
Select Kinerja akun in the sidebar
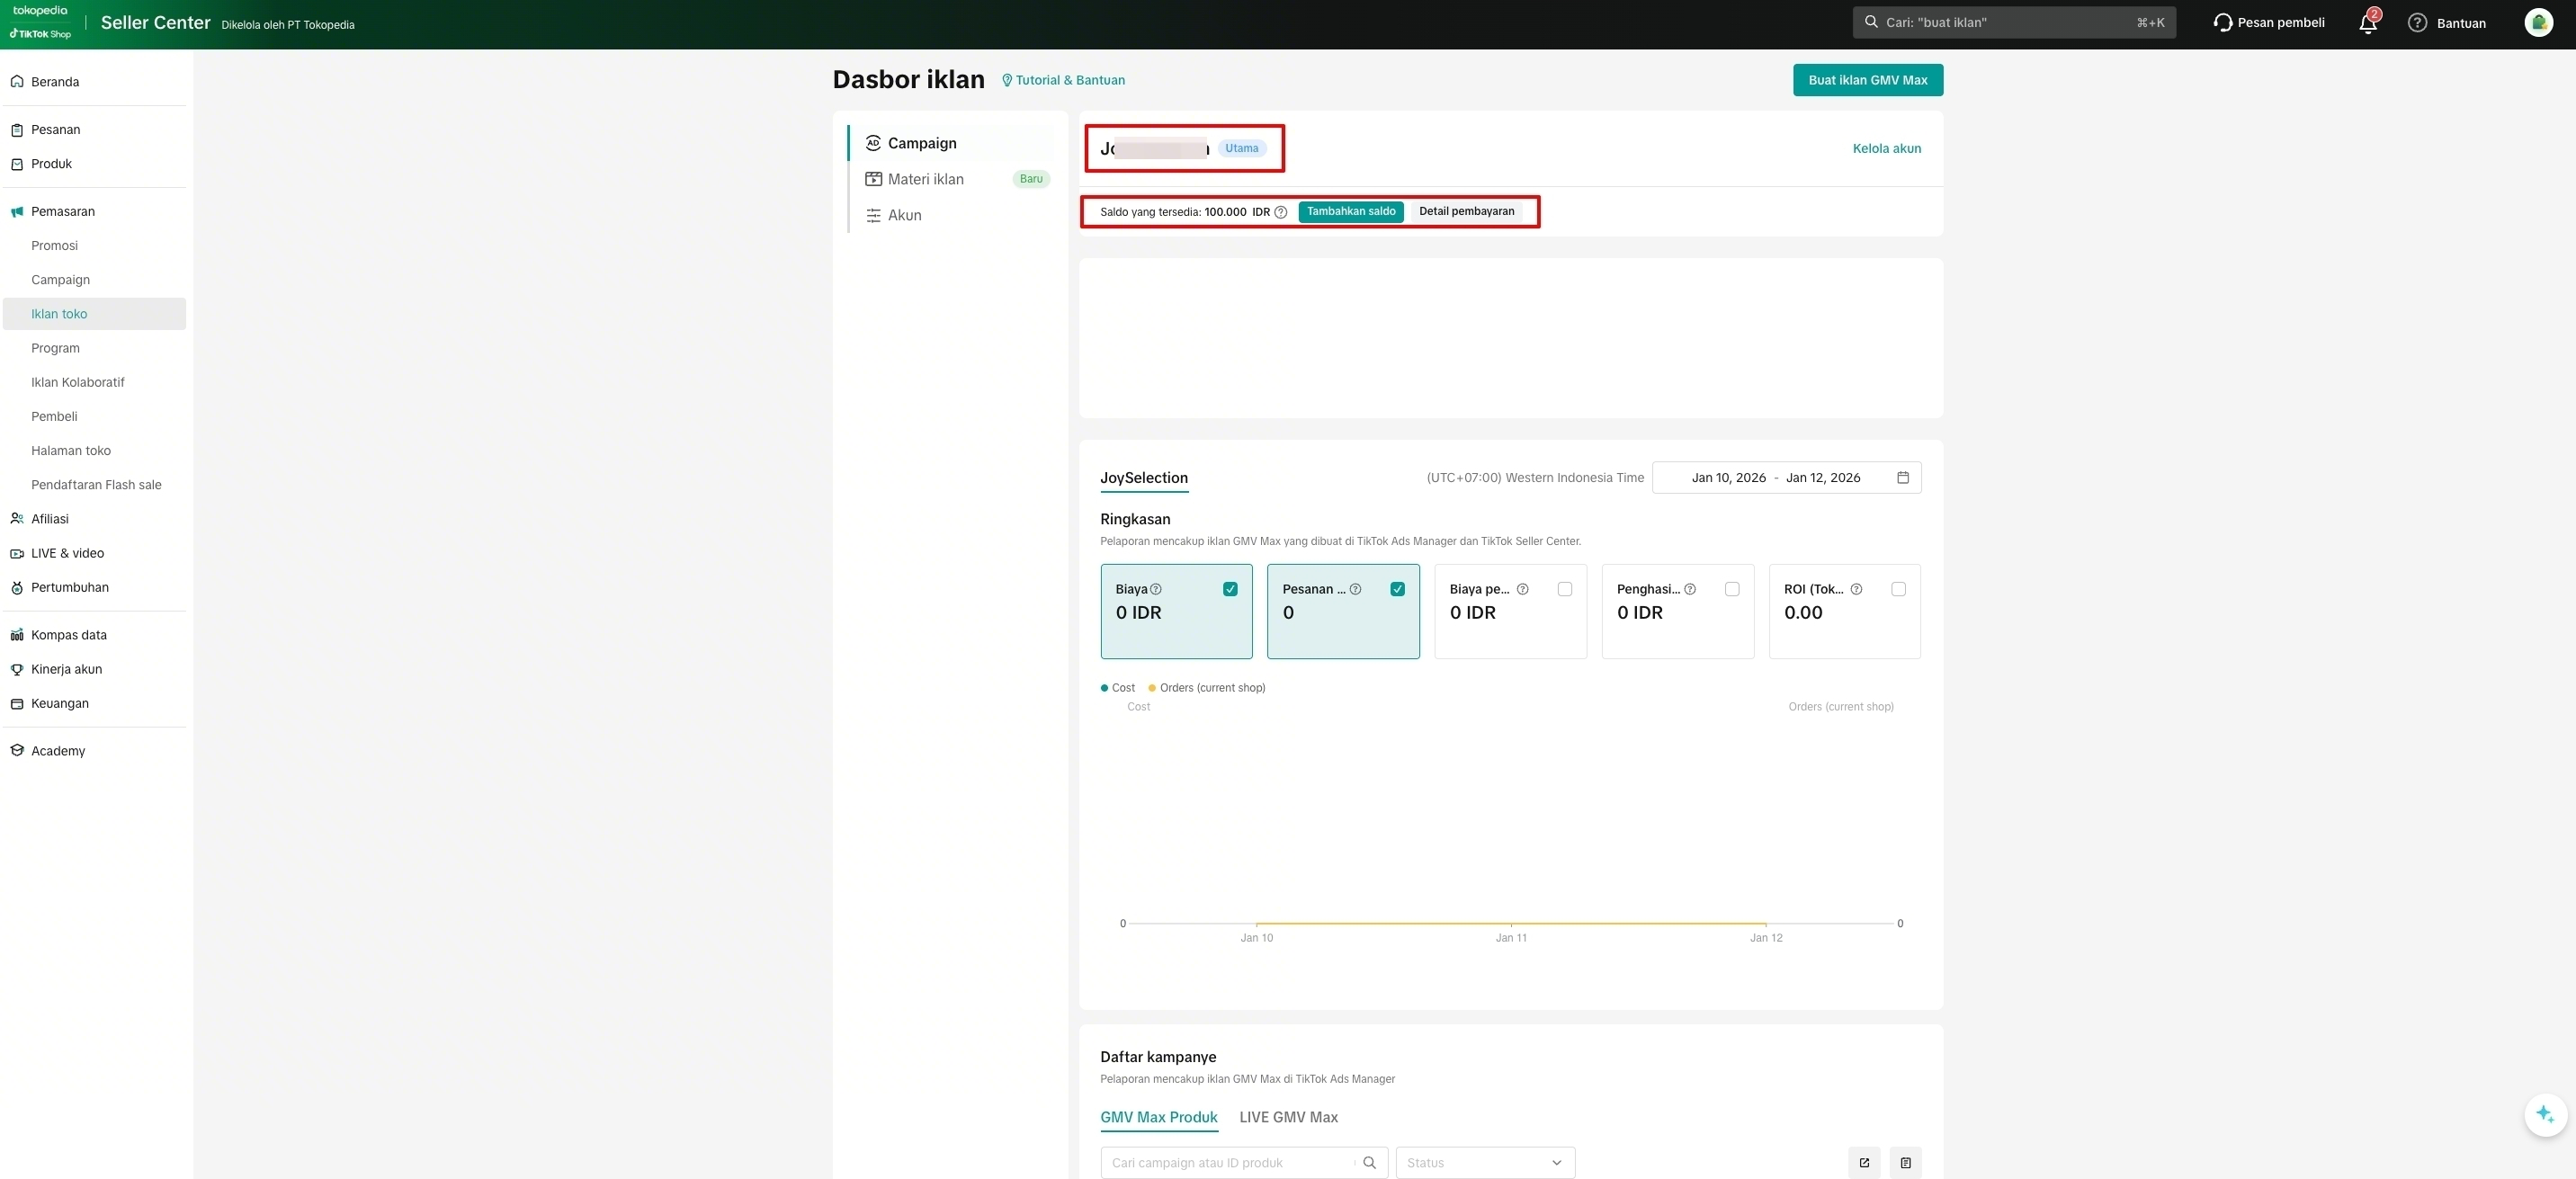coord(65,669)
